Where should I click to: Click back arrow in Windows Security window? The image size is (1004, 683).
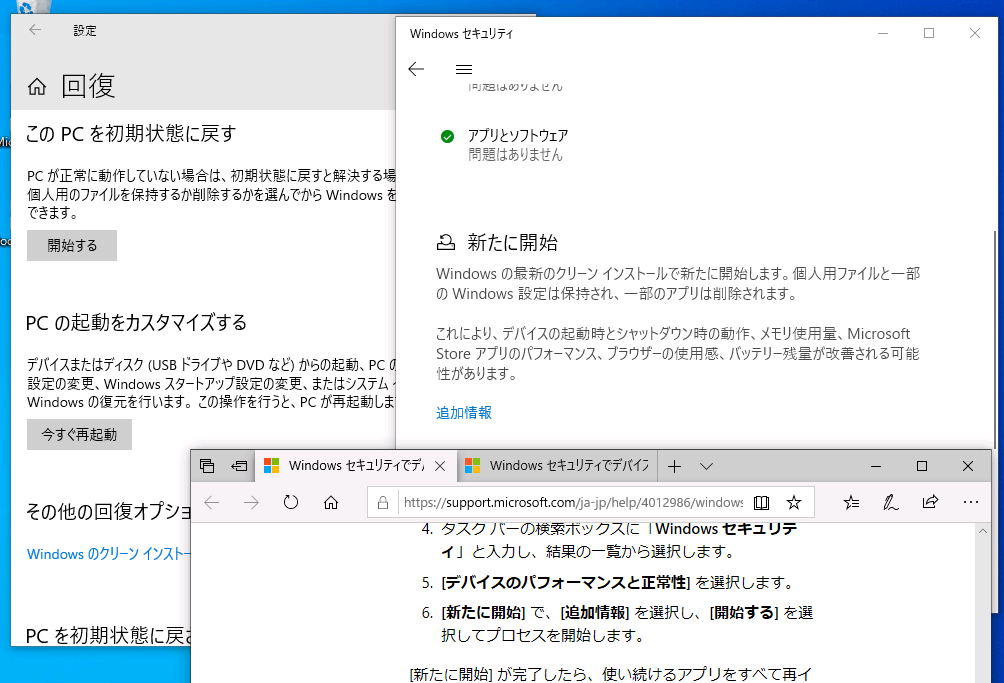coord(416,69)
